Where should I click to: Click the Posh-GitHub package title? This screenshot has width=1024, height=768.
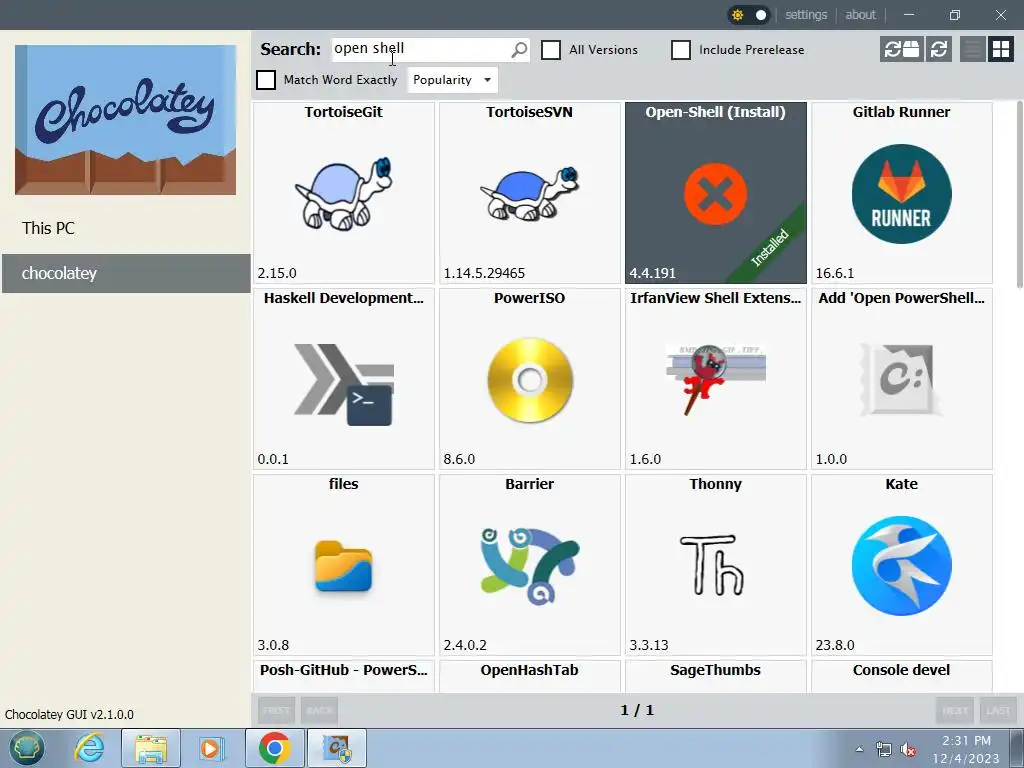pyautogui.click(x=344, y=670)
